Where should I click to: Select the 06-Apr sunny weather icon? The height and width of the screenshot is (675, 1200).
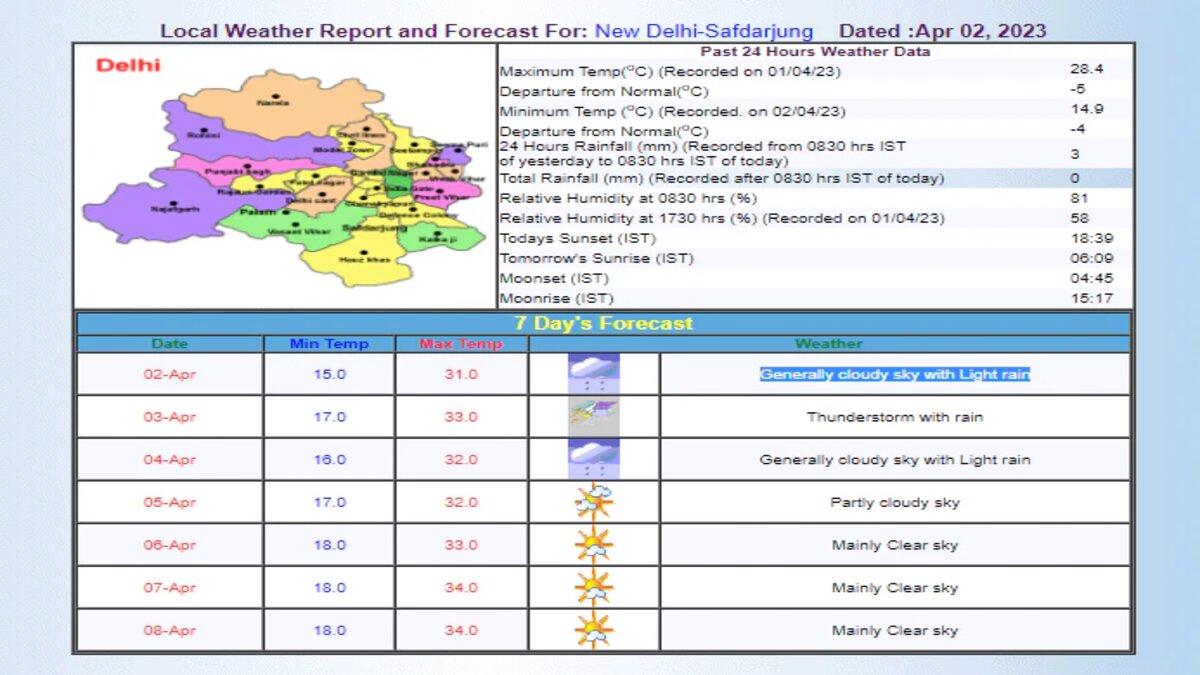[594, 545]
